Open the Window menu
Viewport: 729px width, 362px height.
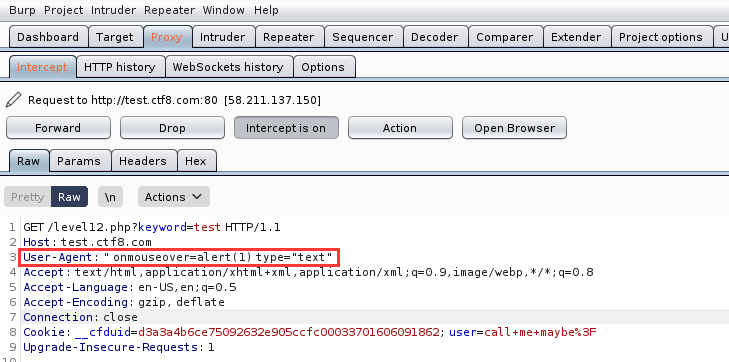coord(224,10)
